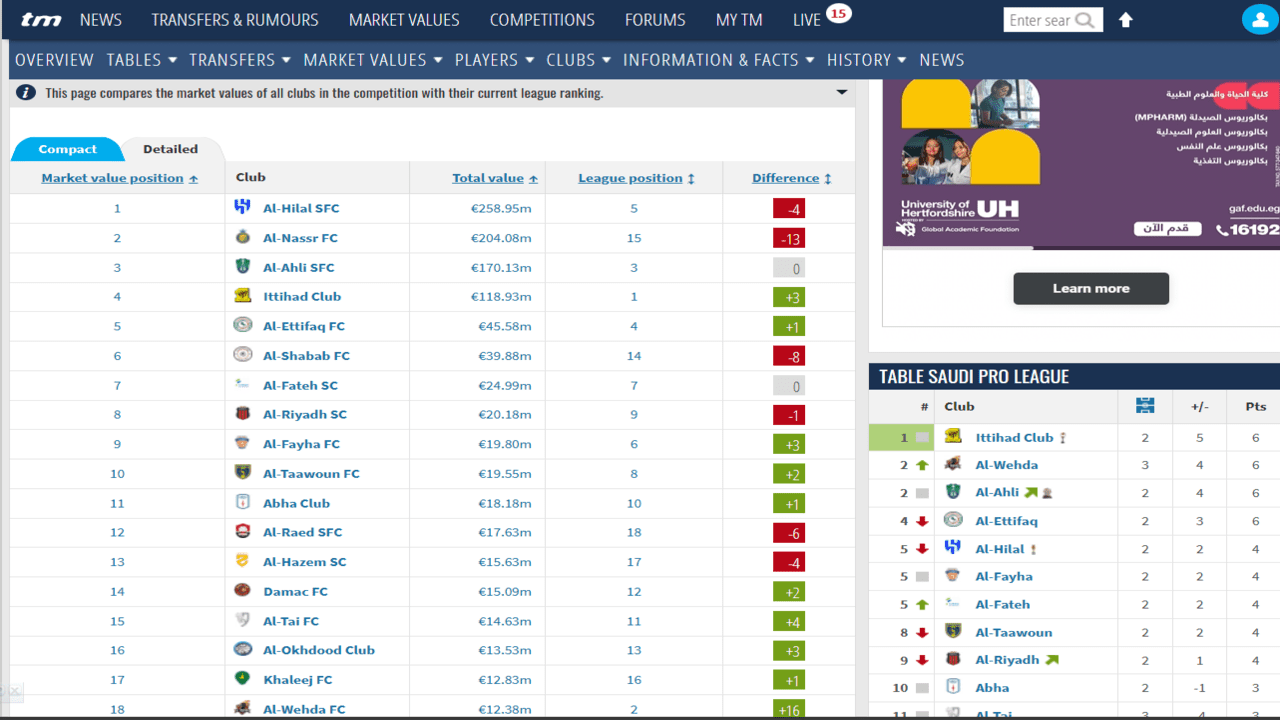Click the Al-Ahli SFC crest icon
1280x720 pixels.
coord(242,266)
